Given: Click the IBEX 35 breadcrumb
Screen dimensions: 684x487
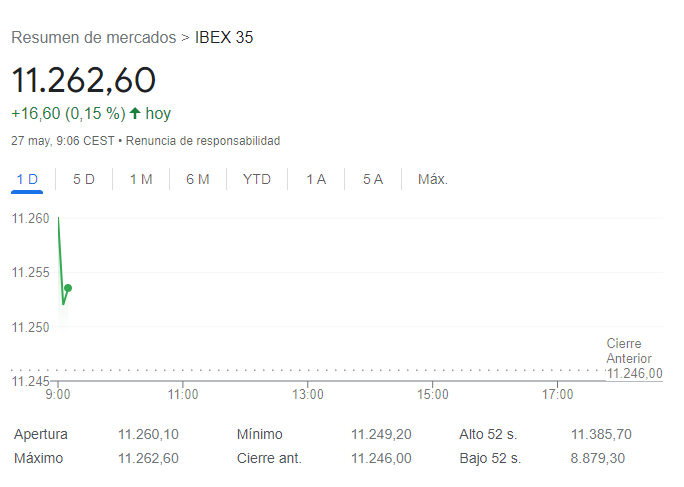Looking at the screenshot, I should point(224,38).
